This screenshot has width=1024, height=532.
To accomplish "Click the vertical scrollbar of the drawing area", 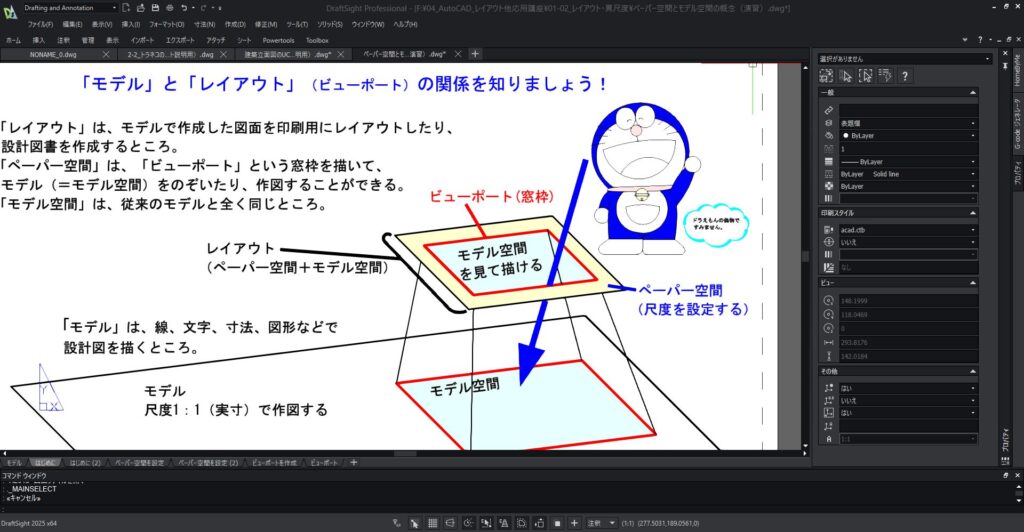I will (x=805, y=256).
